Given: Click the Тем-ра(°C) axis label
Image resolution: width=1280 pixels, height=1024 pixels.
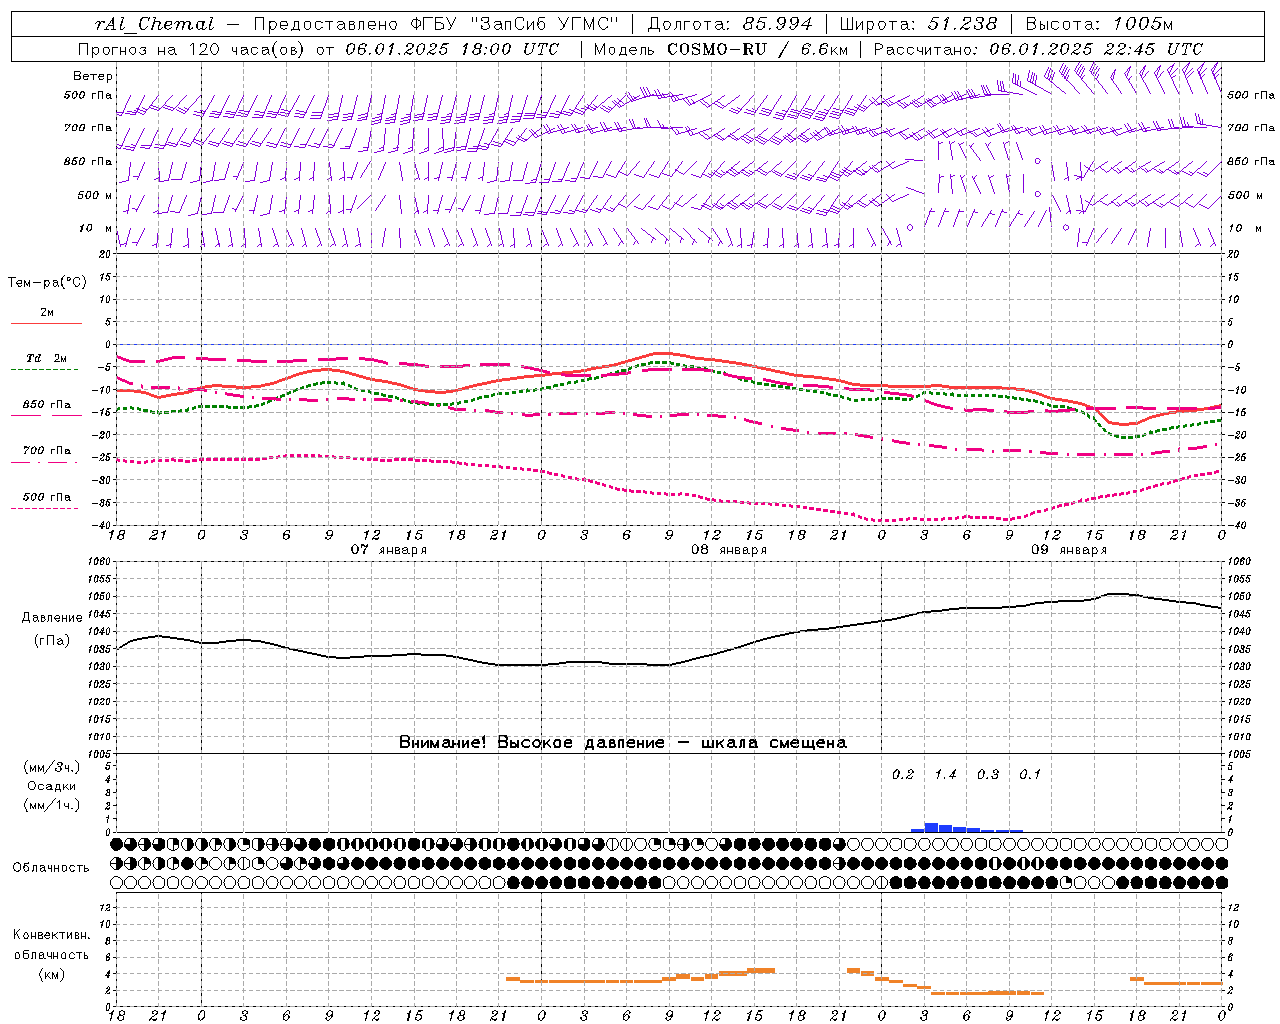Looking at the screenshot, I should pos(47,283).
